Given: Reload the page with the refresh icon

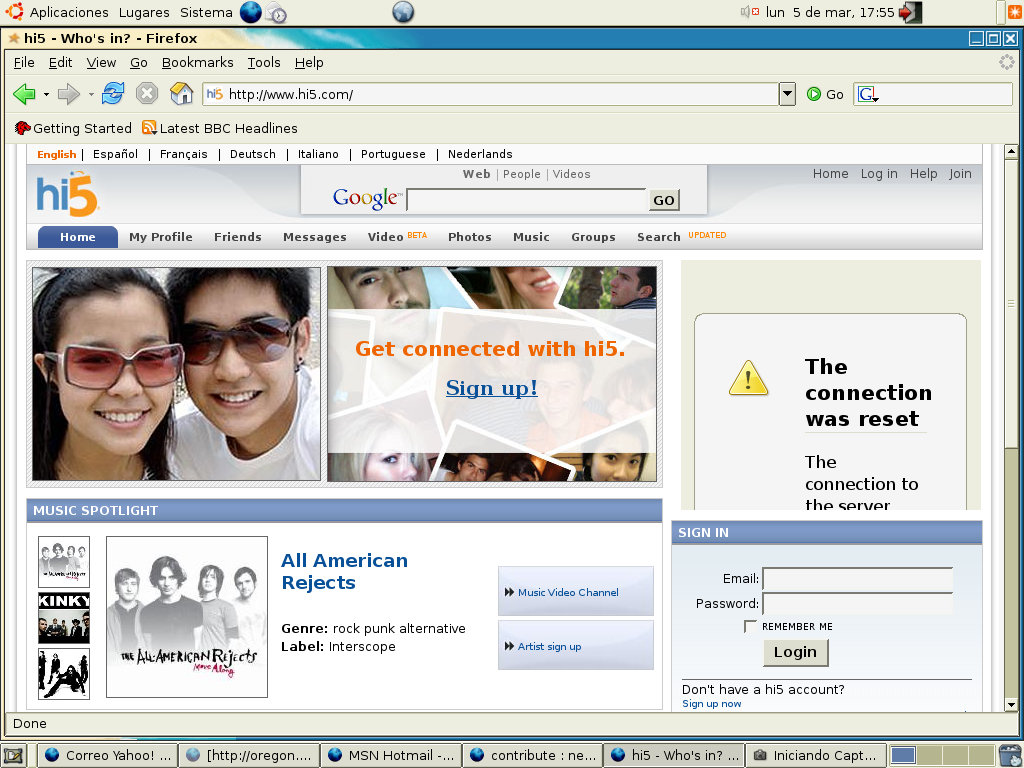Looking at the screenshot, I should tap(113, 93).
